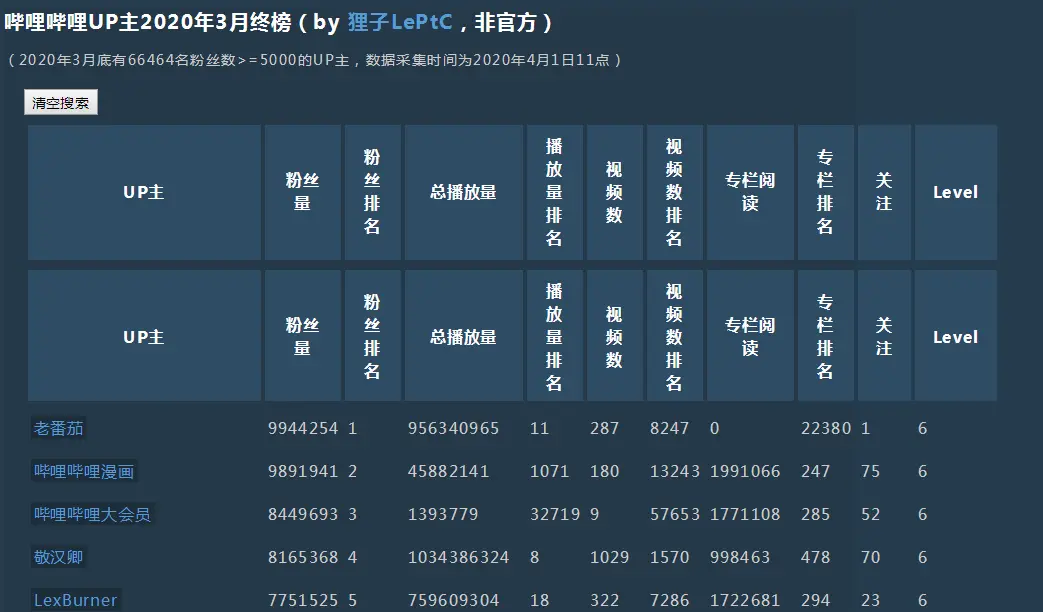
Task: Select 敬汉卿 video count 1029
Action: click(609, 557)
